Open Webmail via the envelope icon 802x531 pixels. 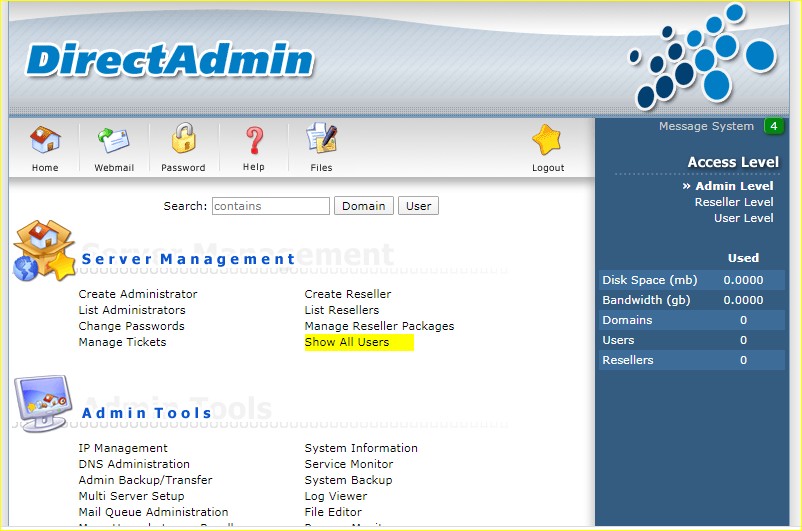pos(114,139)
